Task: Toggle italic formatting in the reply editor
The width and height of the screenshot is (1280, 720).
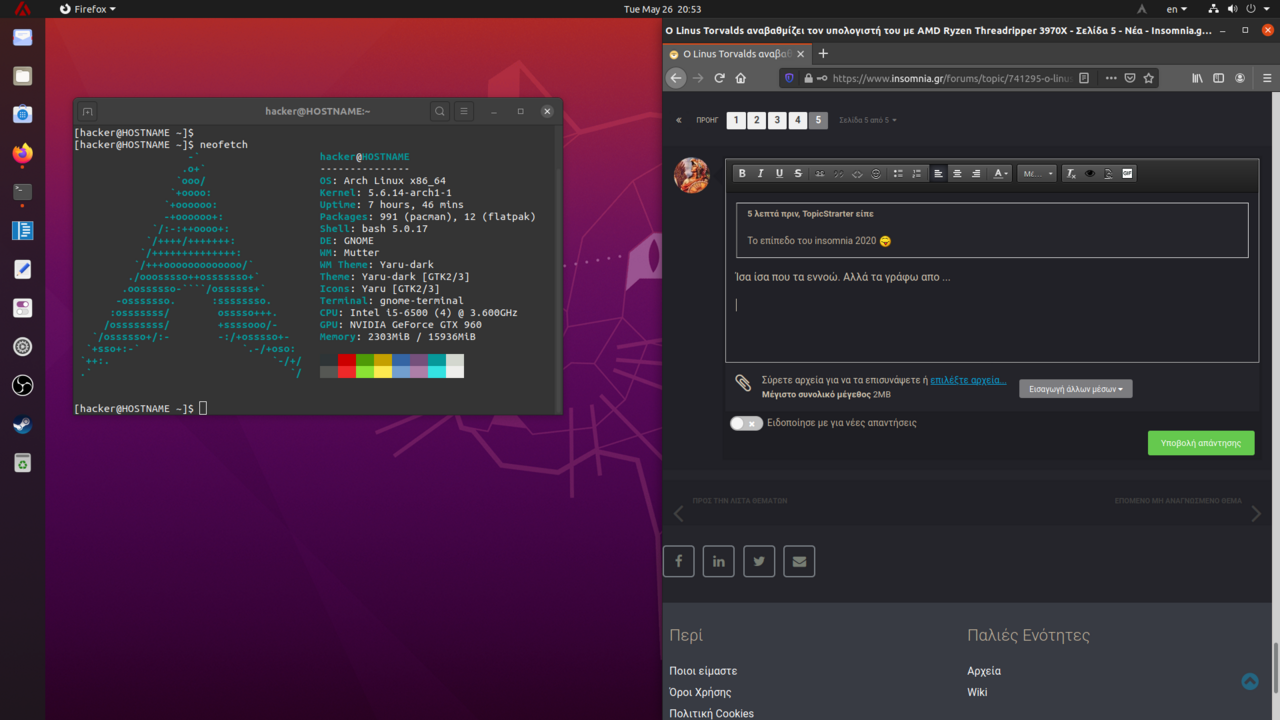Action: (x=760, y=173)
